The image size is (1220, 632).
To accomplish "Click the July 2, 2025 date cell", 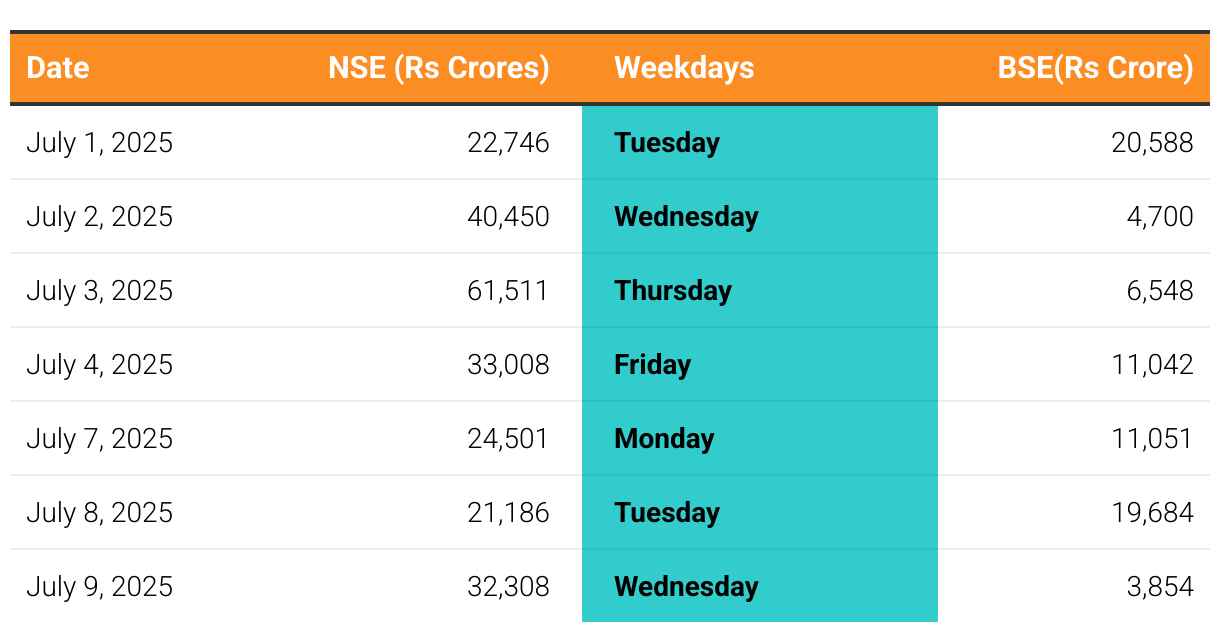I will click(x=99, y=217).
